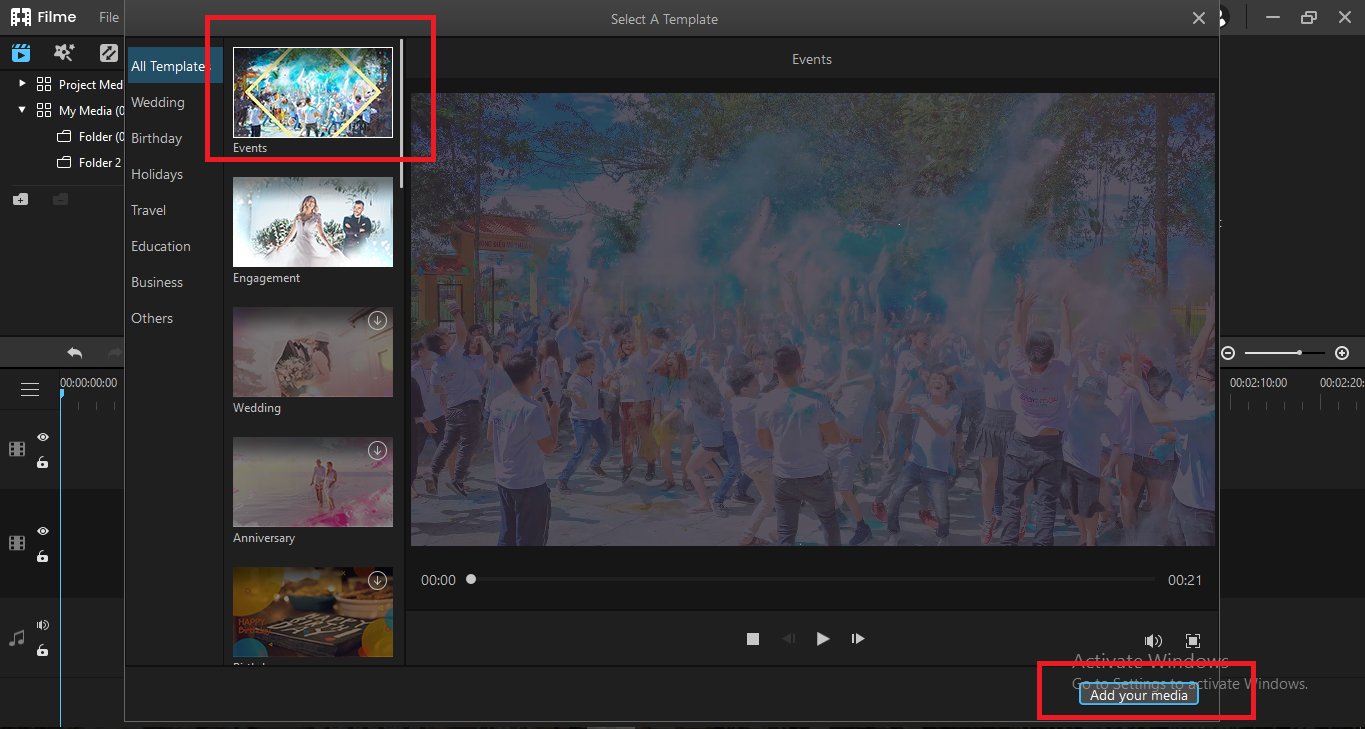This screenshot has height=729, width=1365.
Task: Click the fullscreen preview icon
Action: click(1192, 640)
